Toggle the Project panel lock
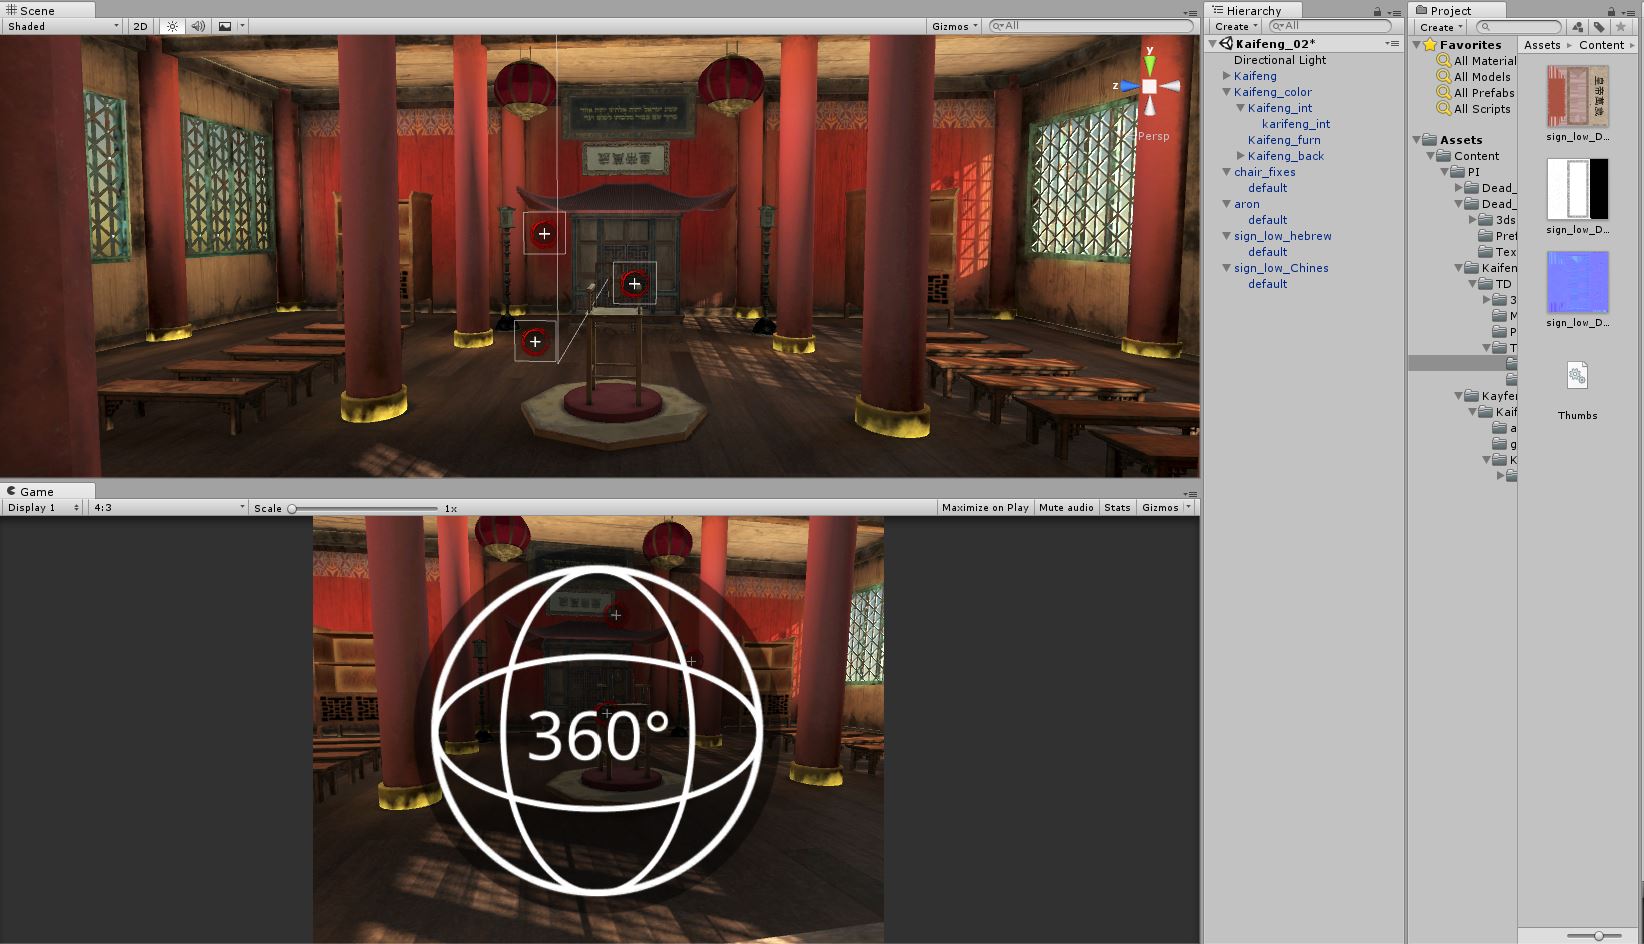The image size is (1644, 944). coord(1611,12)
